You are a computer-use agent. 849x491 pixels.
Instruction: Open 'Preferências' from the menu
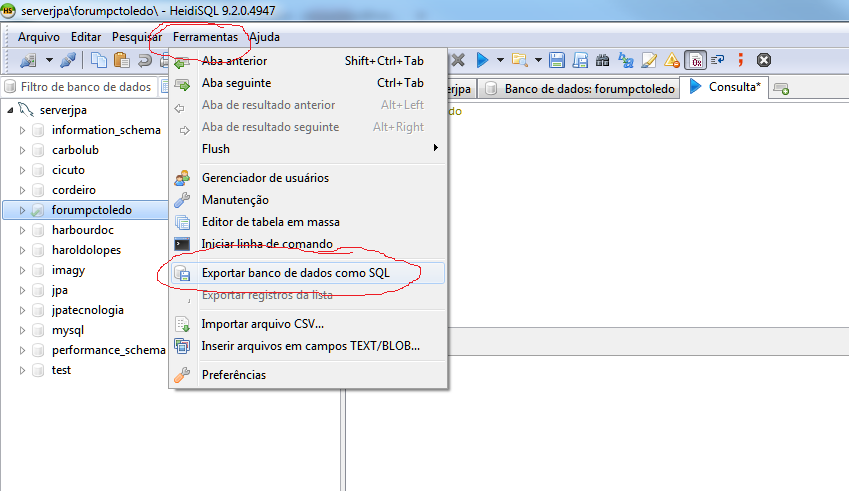308,375
